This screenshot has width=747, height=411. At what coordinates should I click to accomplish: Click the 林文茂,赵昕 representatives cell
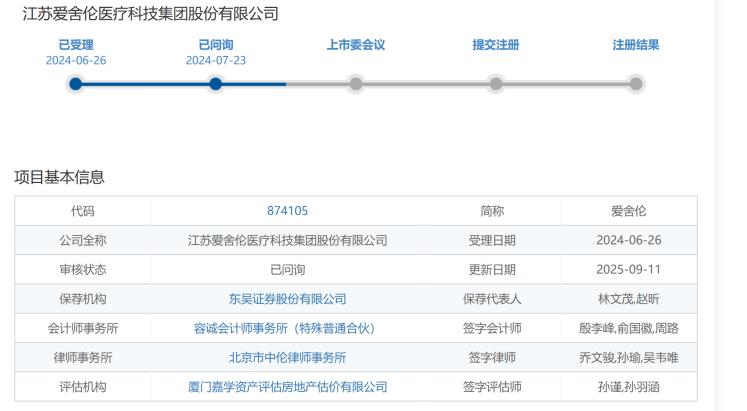(628, 299)
